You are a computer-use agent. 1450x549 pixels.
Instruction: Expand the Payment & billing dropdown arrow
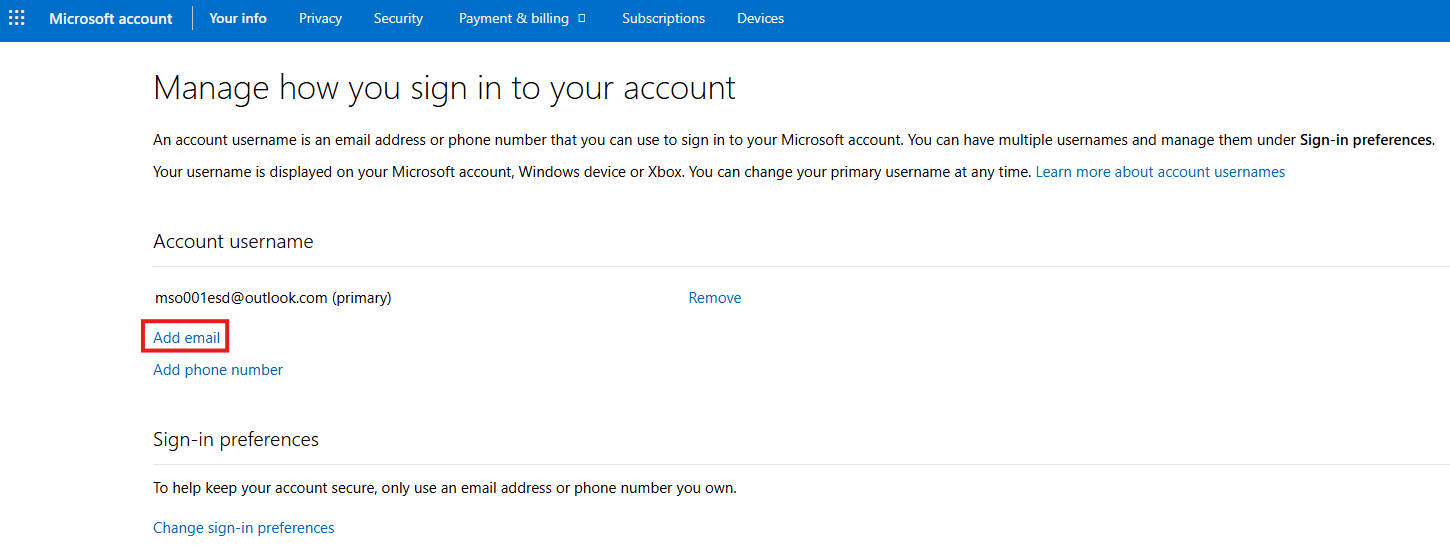click(x=582, y=18)
